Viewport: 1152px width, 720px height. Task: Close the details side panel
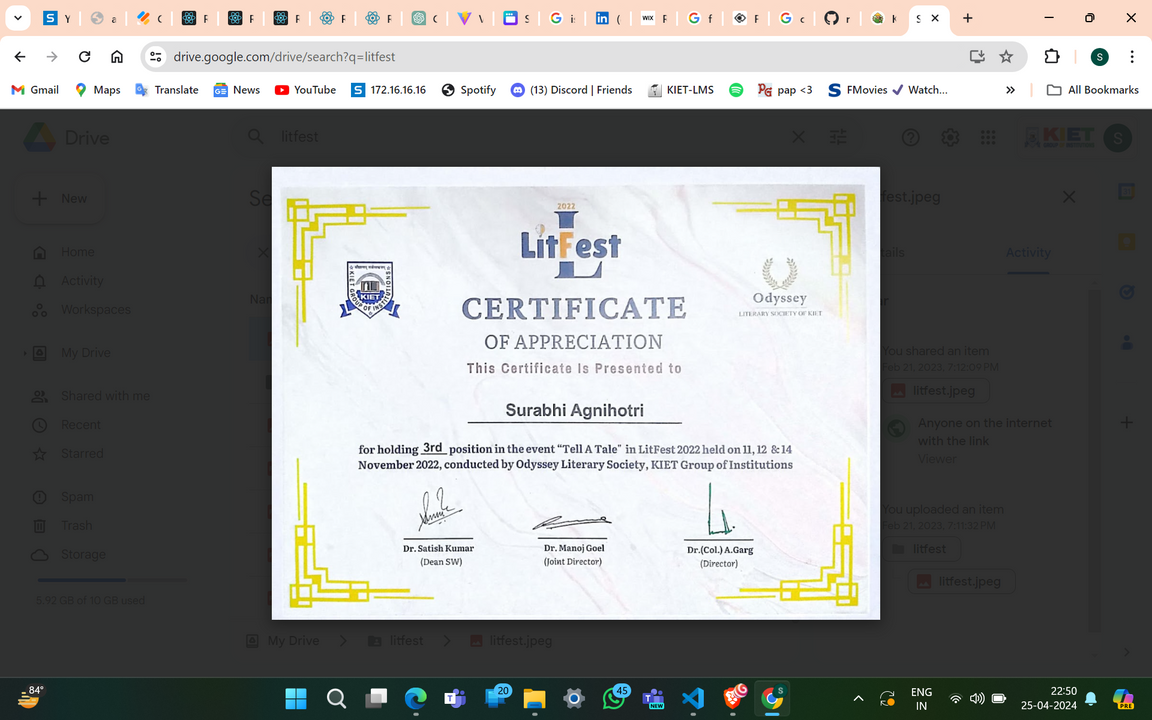pos(1069,197)
